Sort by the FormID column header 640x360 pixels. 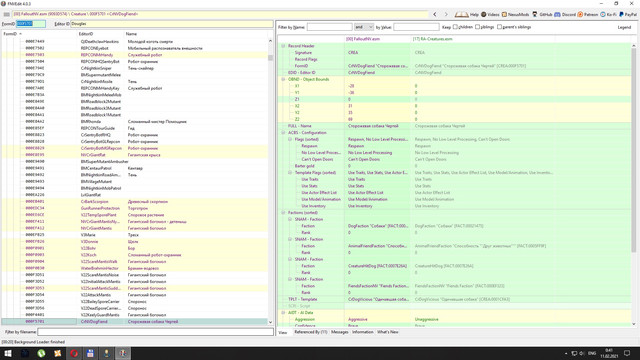point(39,34)
